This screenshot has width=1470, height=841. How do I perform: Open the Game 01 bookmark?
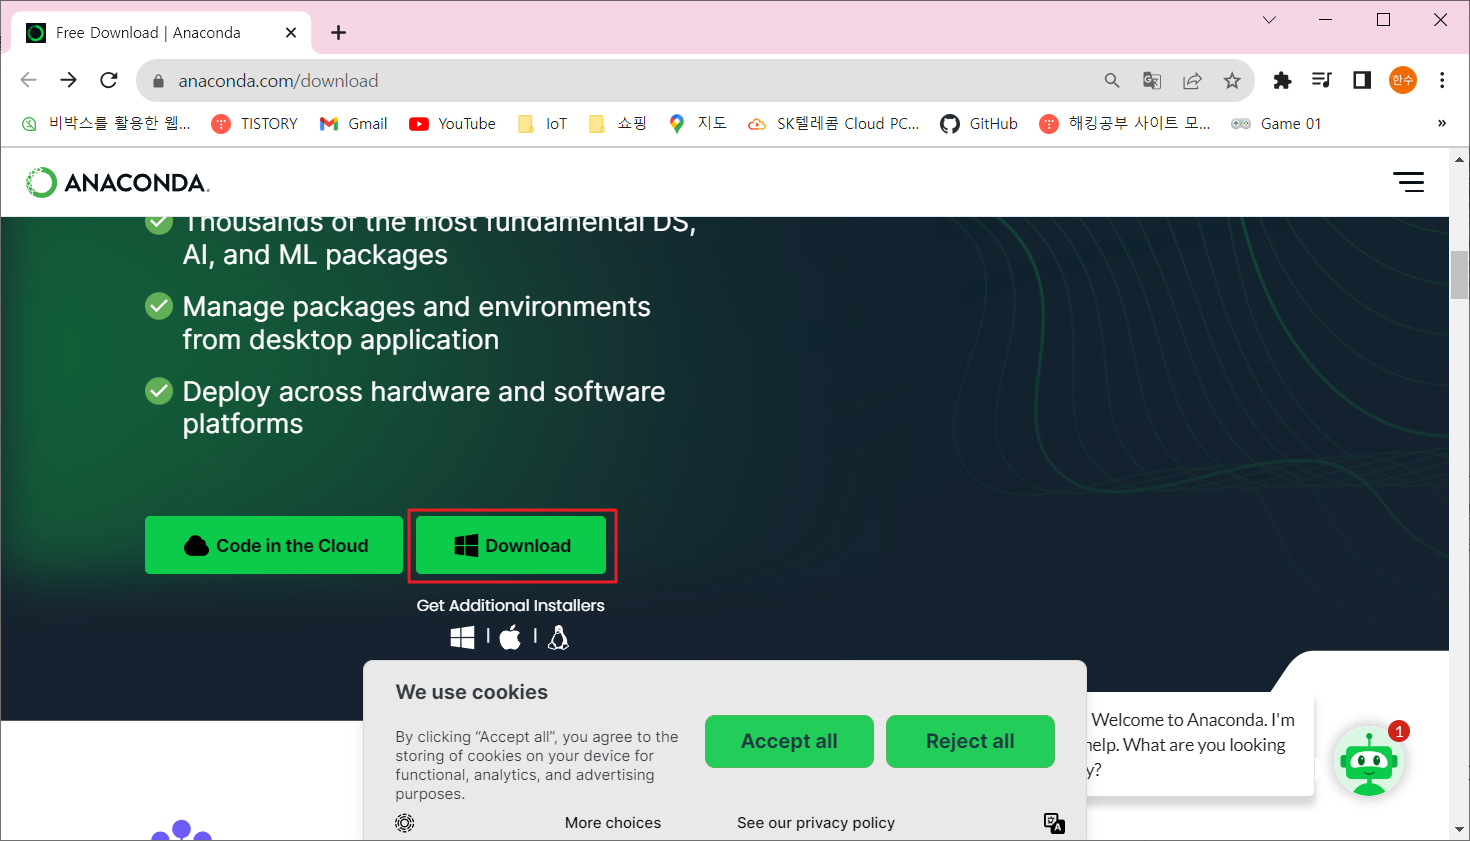tap(1276, 124)
